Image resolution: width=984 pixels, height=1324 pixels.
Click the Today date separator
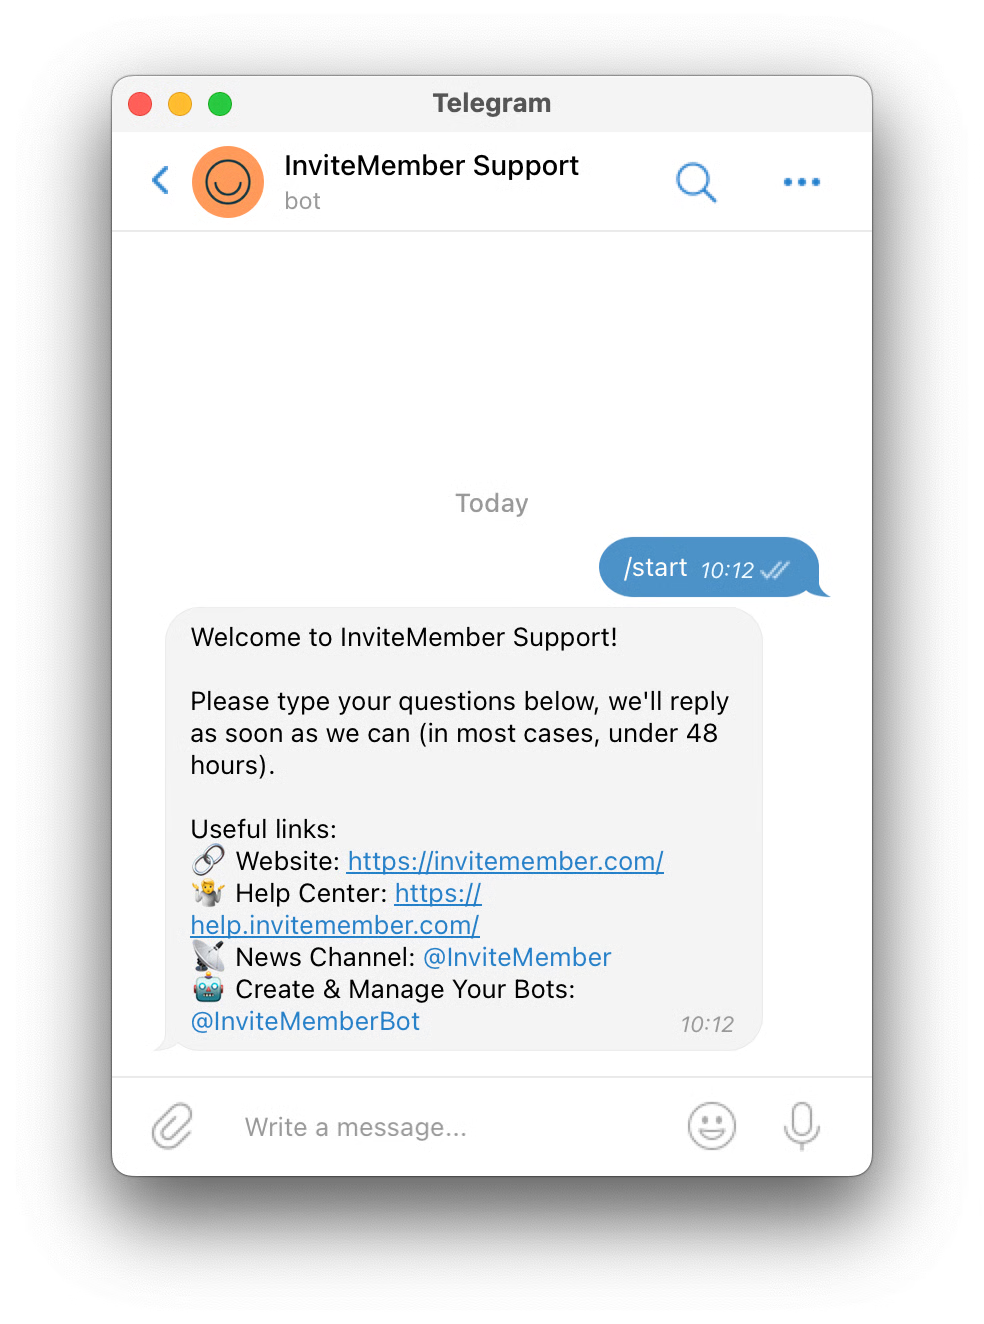492,503
